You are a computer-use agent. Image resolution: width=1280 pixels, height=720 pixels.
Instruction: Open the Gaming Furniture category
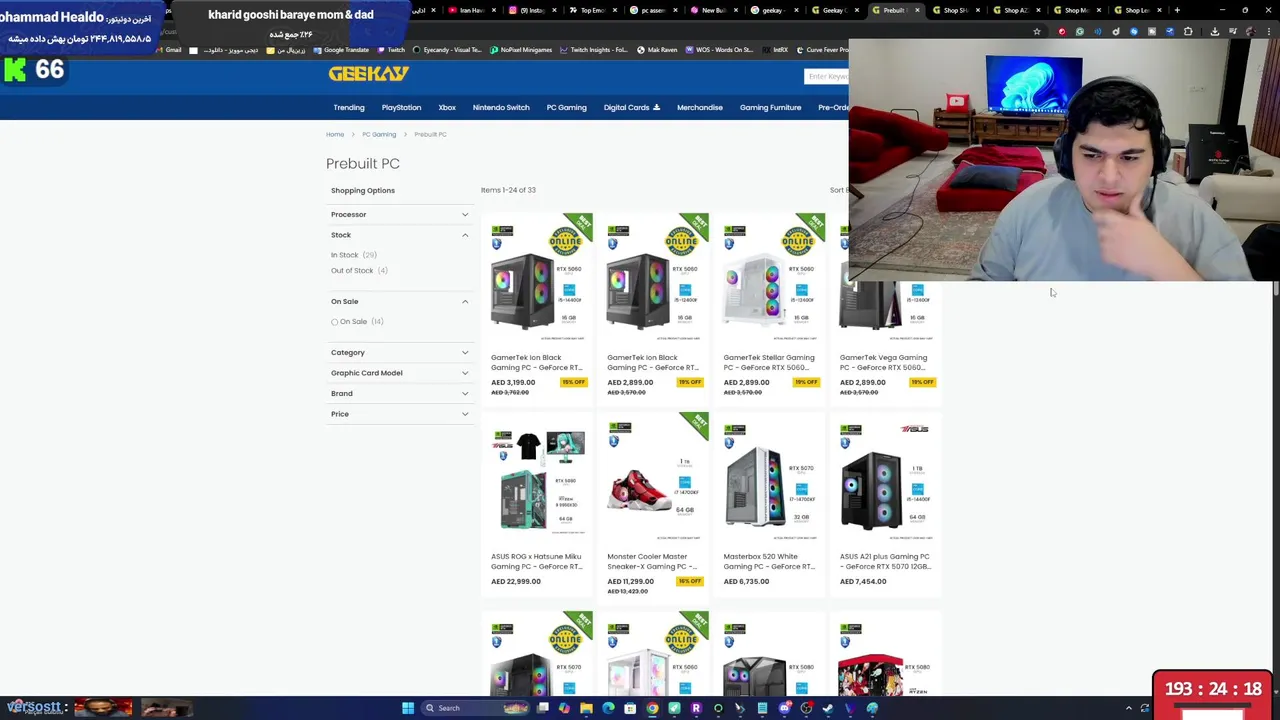770,107
